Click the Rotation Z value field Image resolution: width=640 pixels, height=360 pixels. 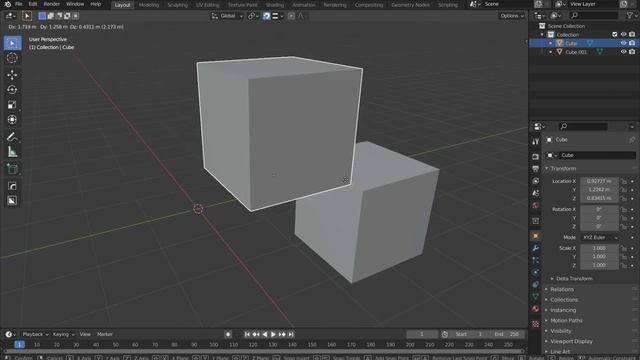click(x=599, y=227)
